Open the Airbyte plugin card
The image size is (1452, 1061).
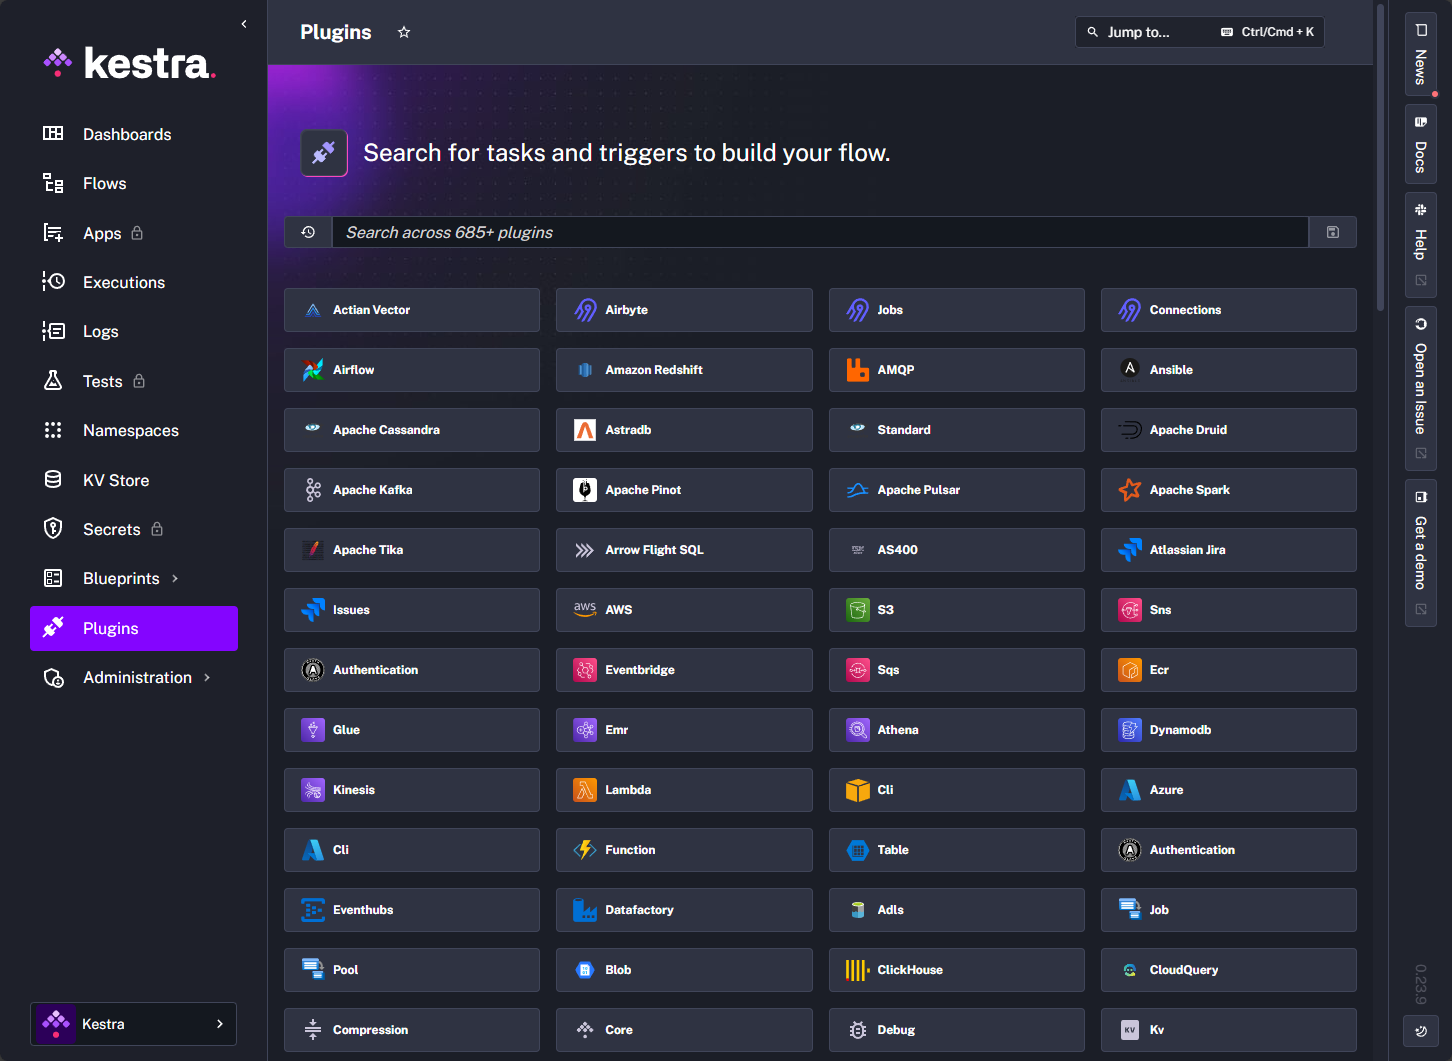point(684,310)
